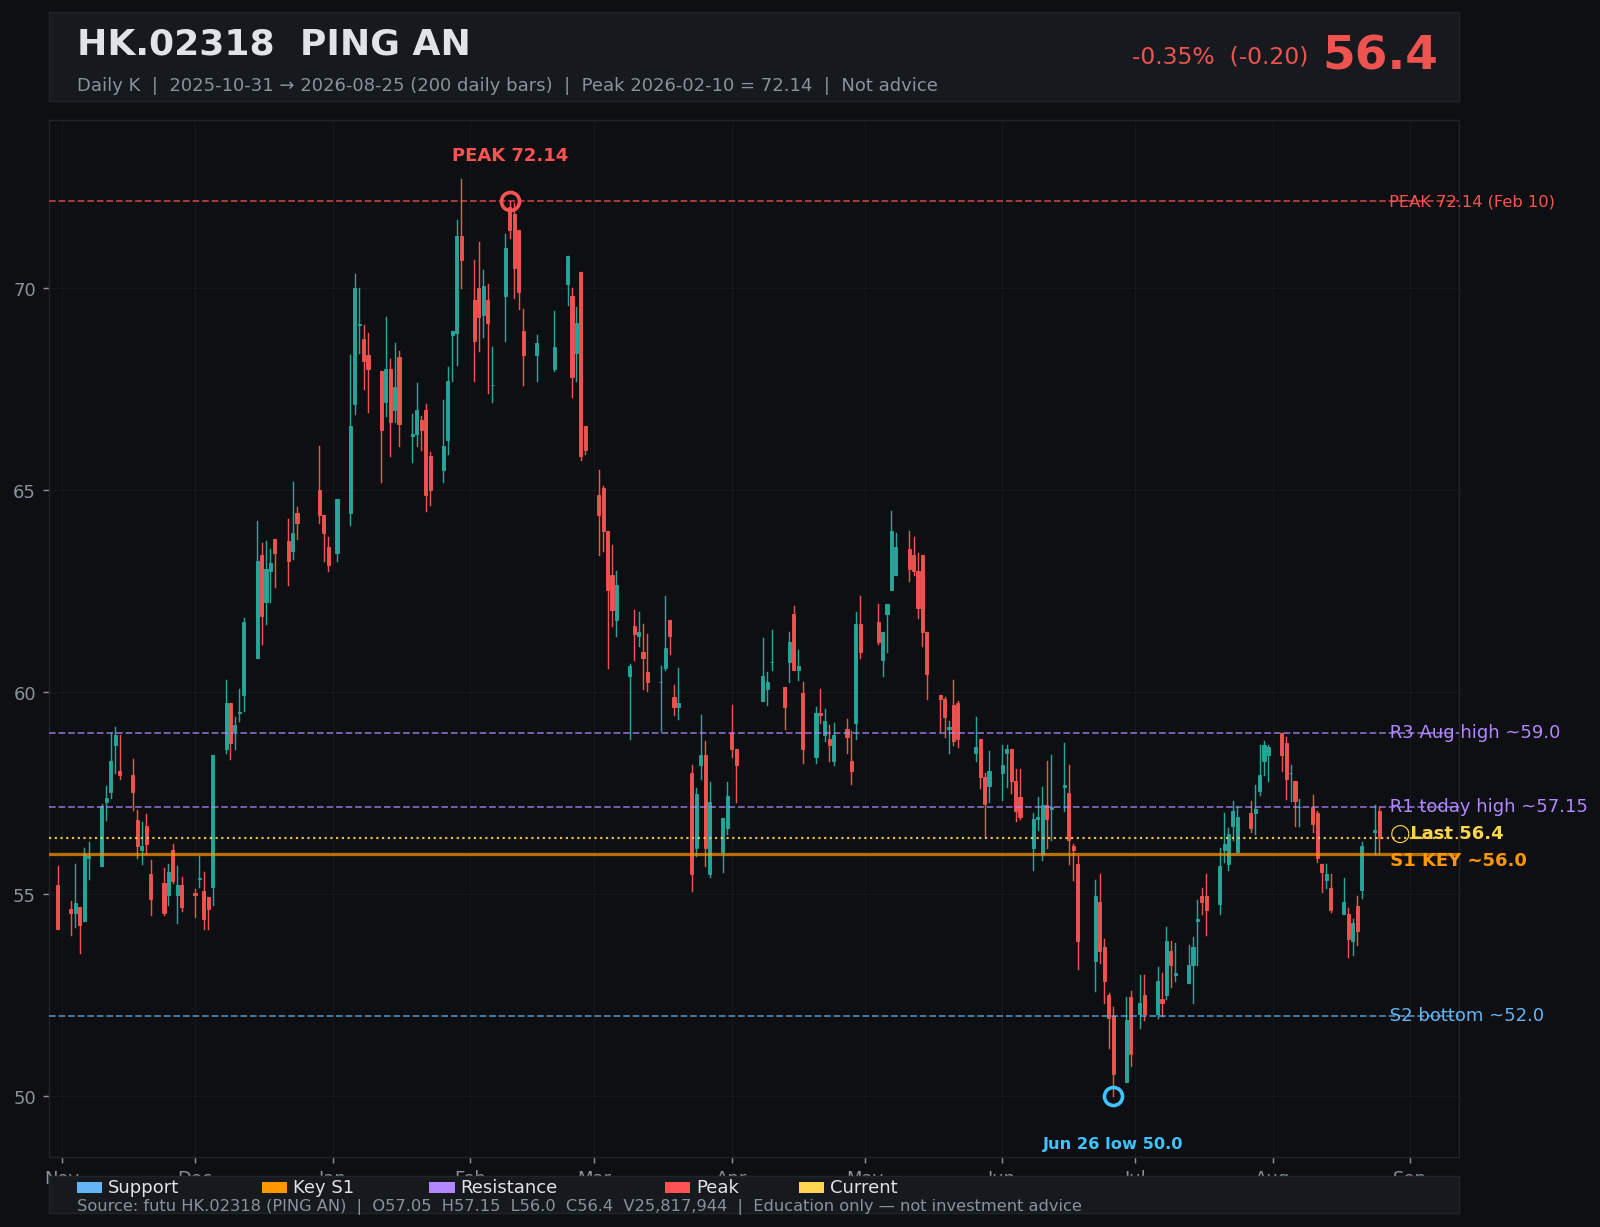Click the 'Source: futu HK.02318' footer line
This screenshot has width=1600, height=1227.
(x=579, y=1206)
